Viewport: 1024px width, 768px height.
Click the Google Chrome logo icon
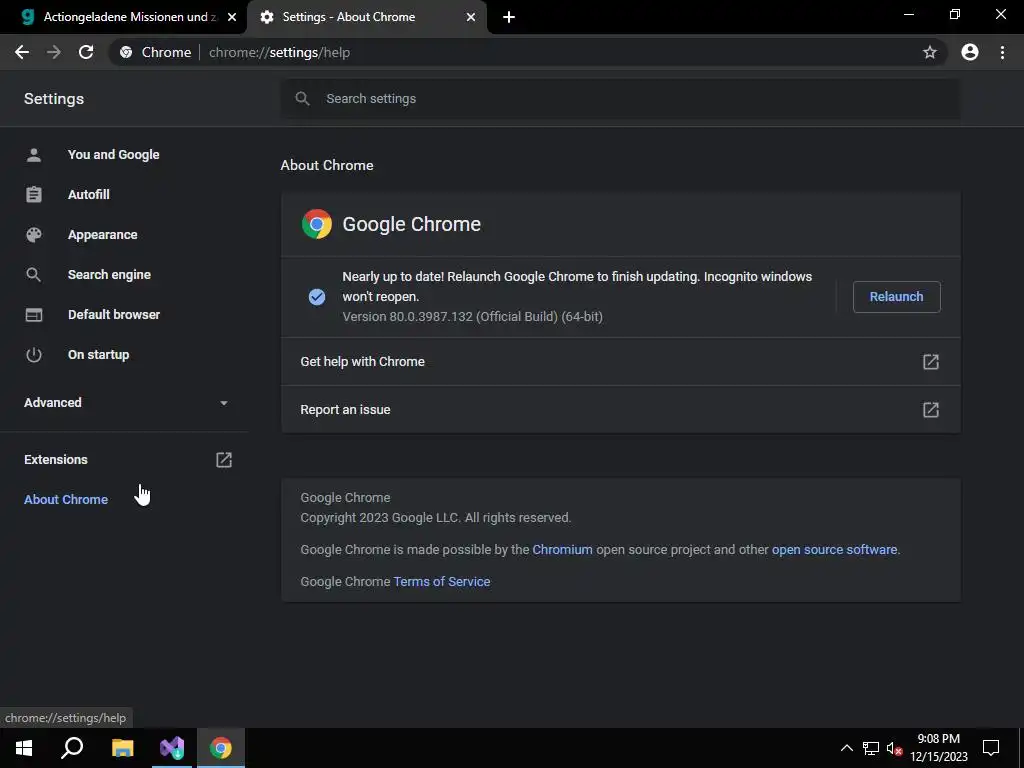(317, 224)
